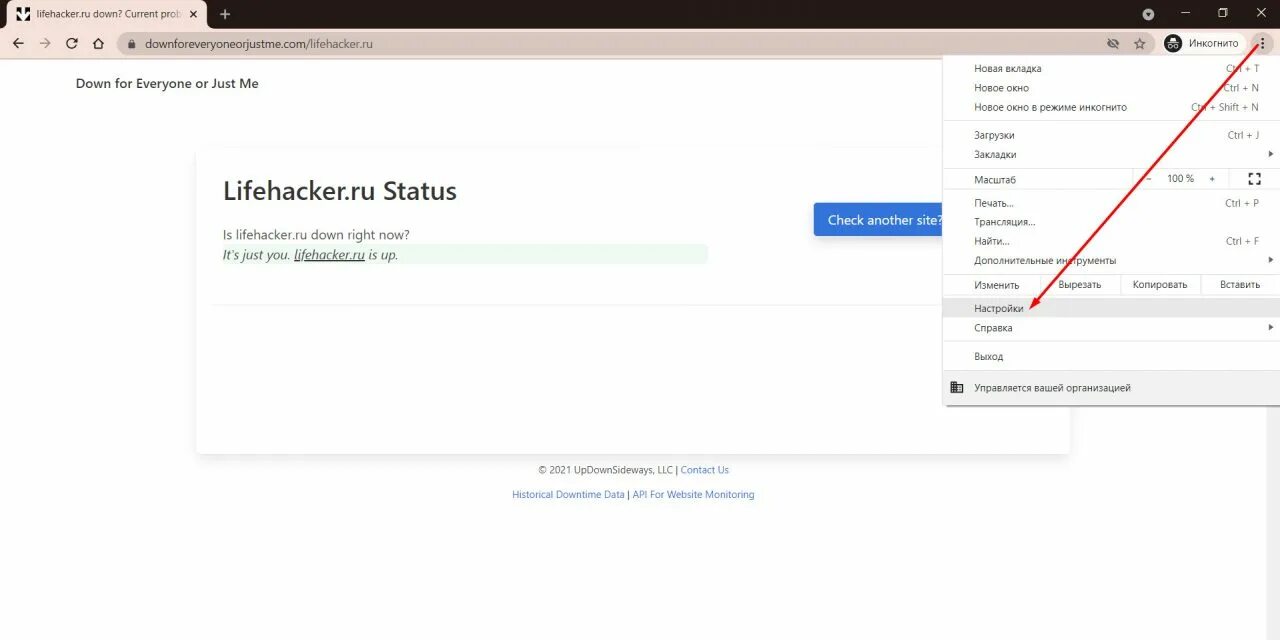
Task: Open API For Website Monitoring link
Action: click(693, 495)
